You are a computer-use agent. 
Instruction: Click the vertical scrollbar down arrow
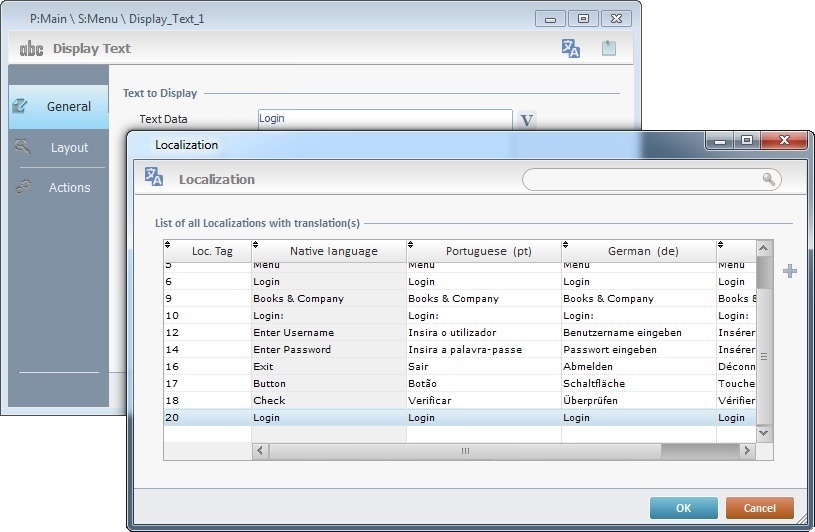pyautogui.click(x=764, y=434)
